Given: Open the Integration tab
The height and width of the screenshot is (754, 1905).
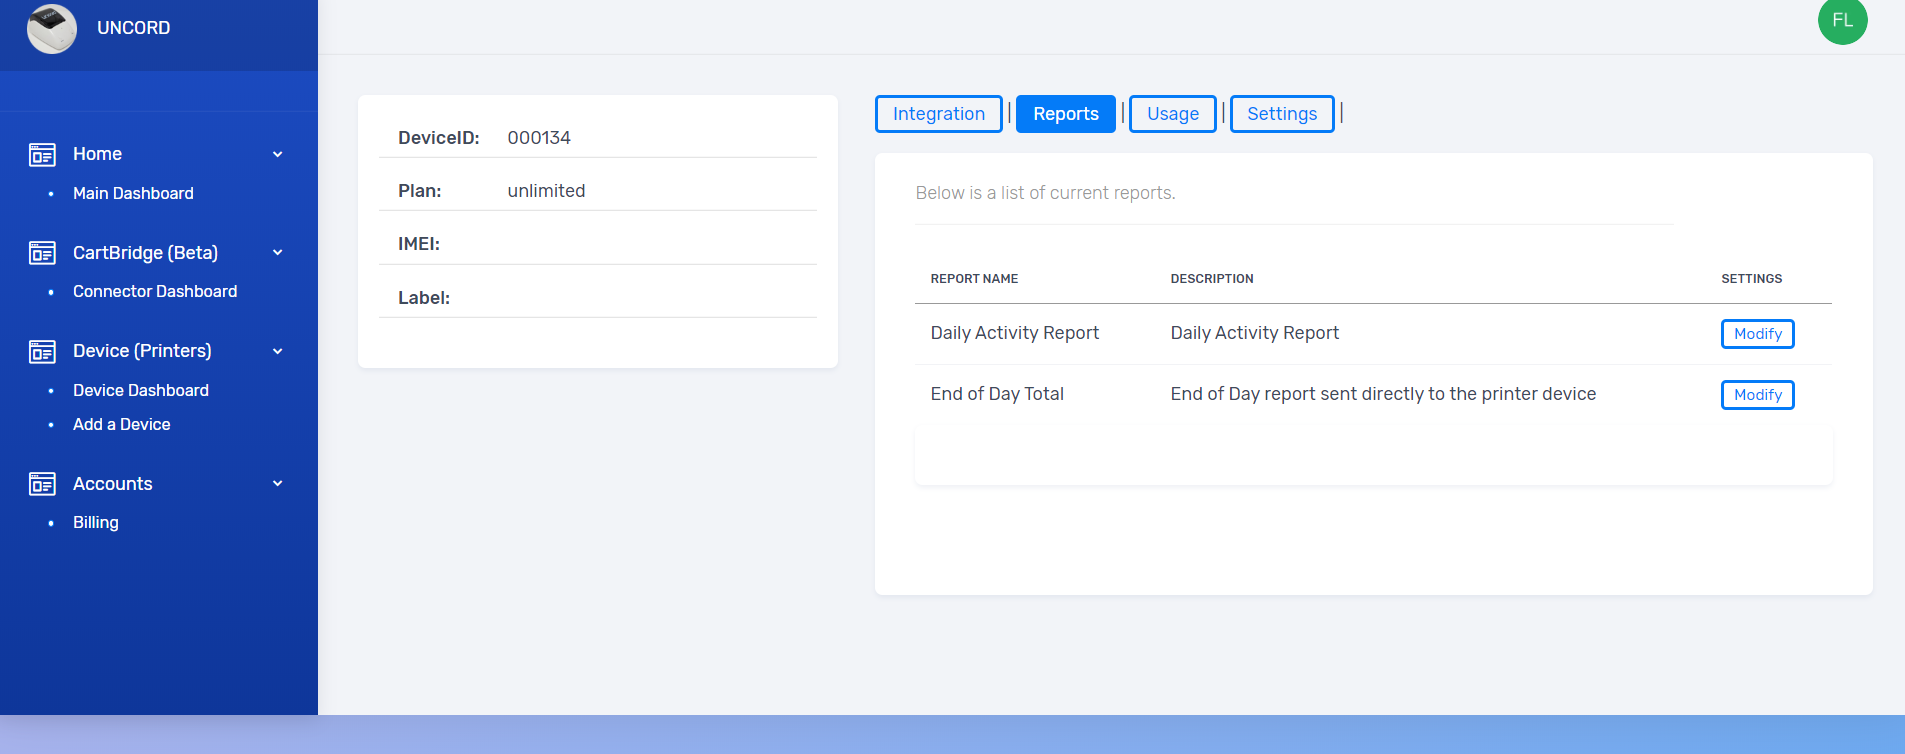Looking at the screenshot, I should click(x=939, y=114).
